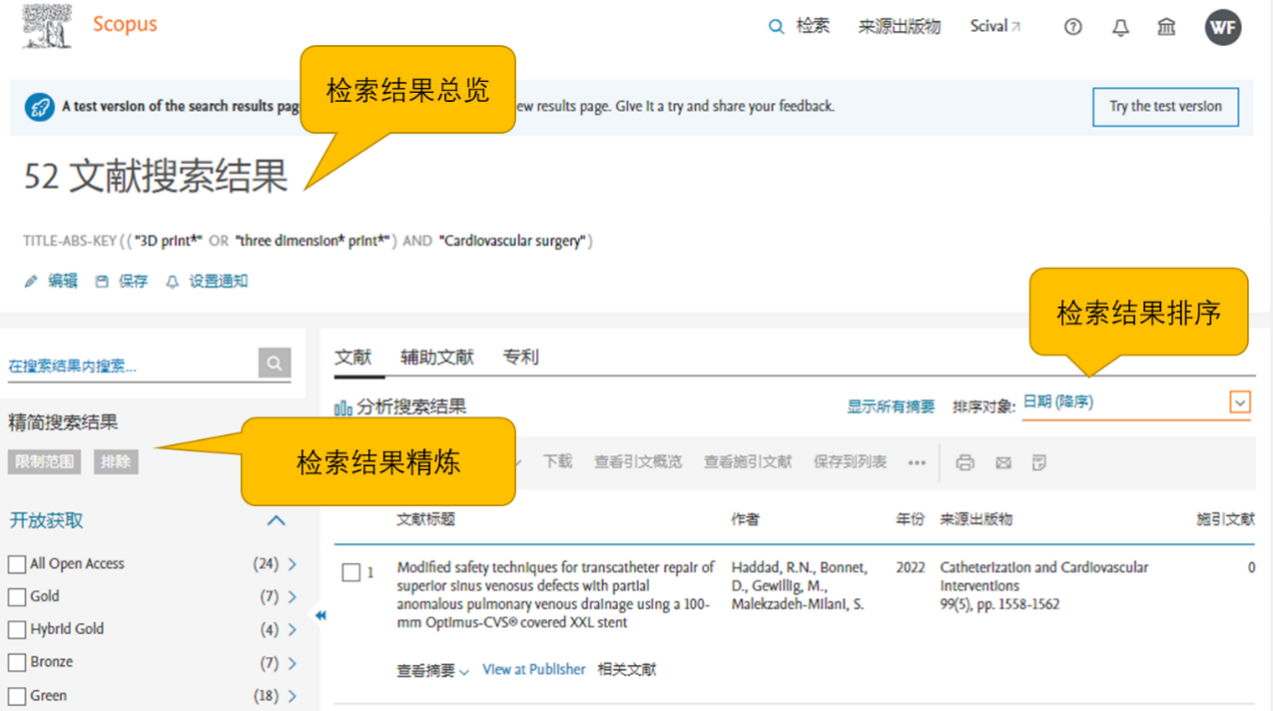
Task: Check the All Open Access checkbox
Action: (x=17, y=564)
